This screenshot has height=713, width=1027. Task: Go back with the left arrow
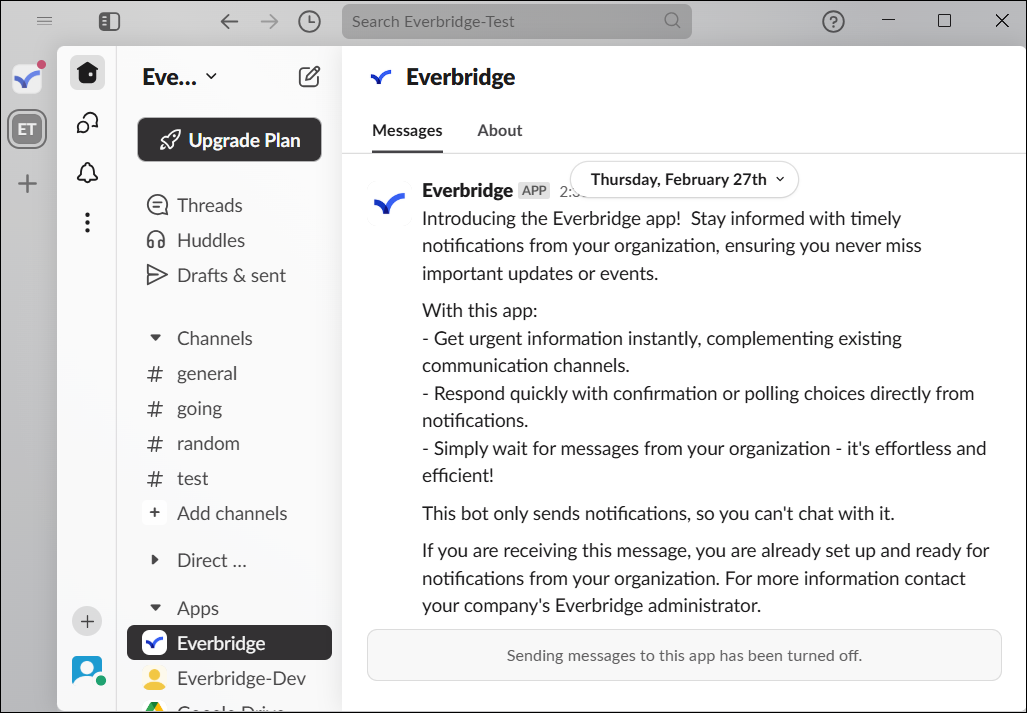[229, 22]
